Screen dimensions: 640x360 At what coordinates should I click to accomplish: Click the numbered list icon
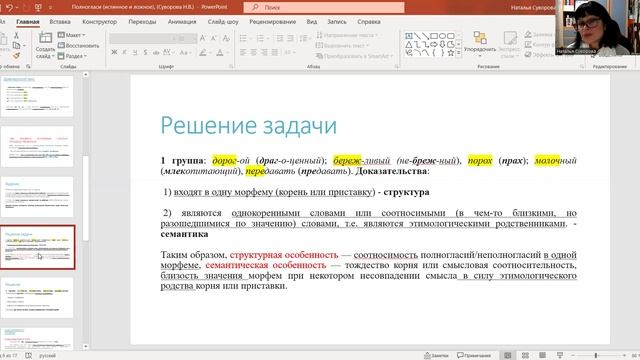click(x=260, y=38)
